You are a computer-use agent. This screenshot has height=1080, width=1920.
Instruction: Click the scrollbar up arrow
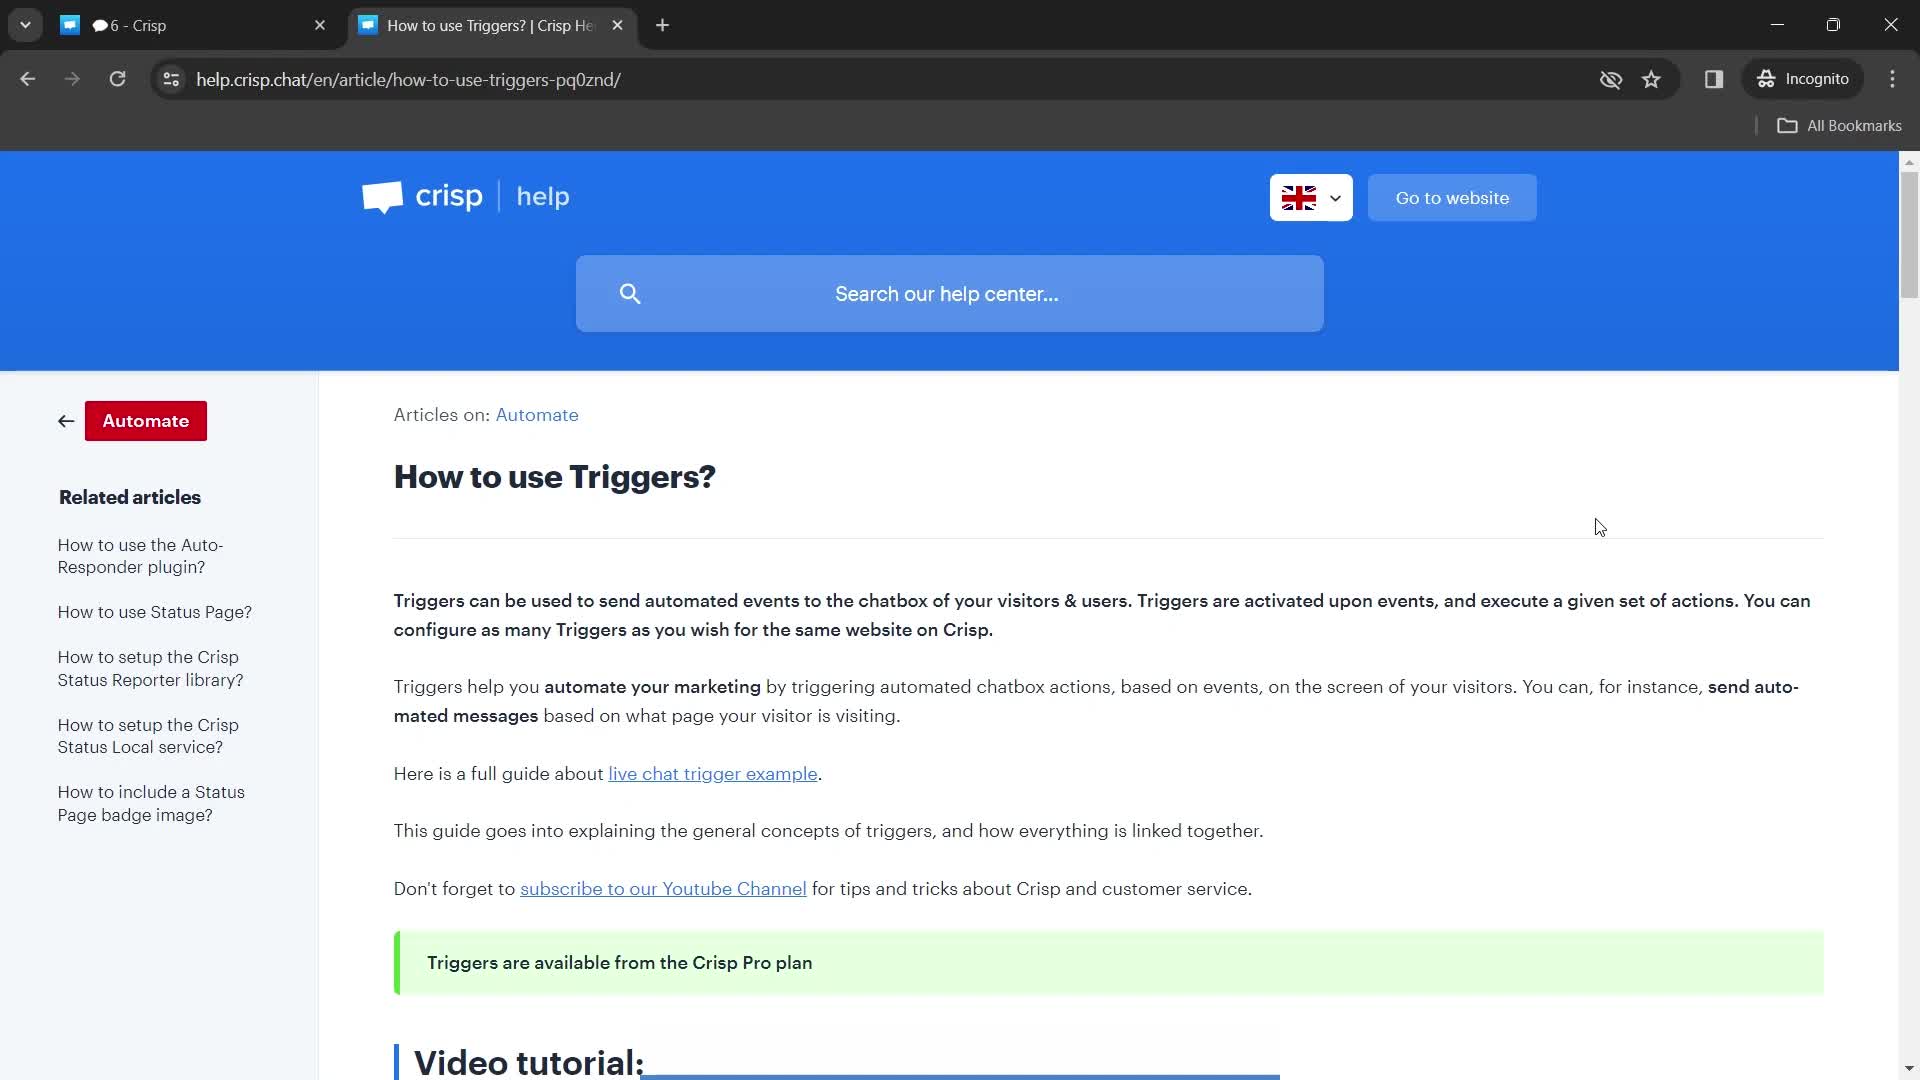click(1909, 161)
